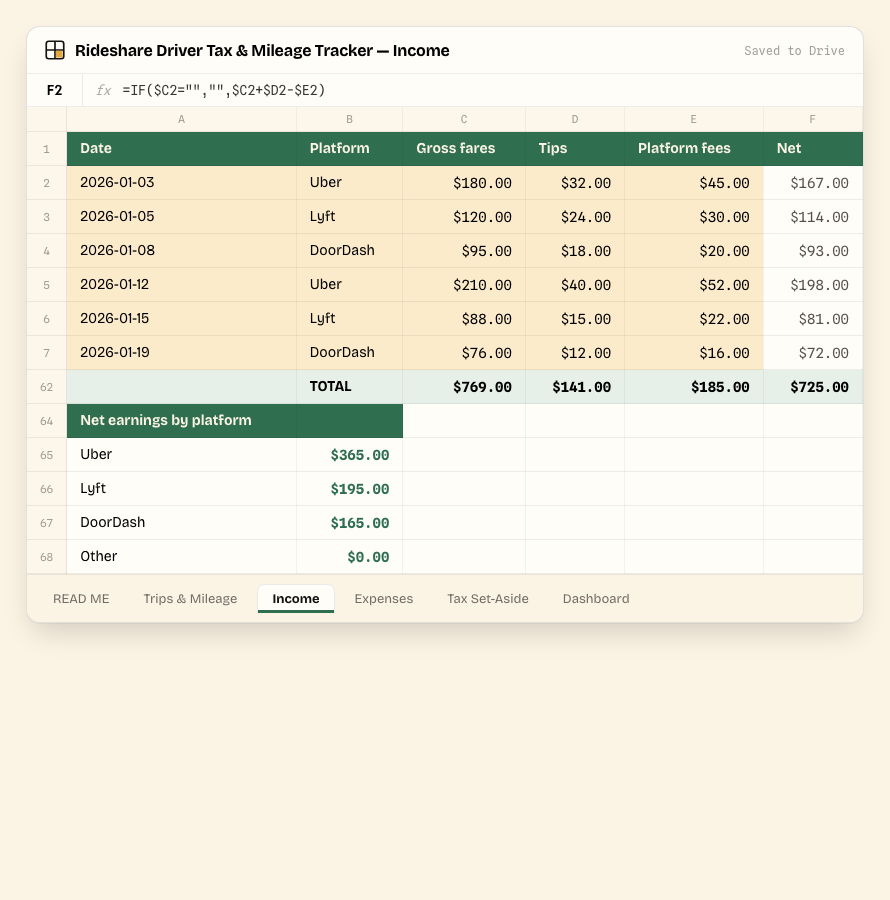Select total tips $141.00
The width and height of the screenshot is (890, 900).
coord(575,387)
